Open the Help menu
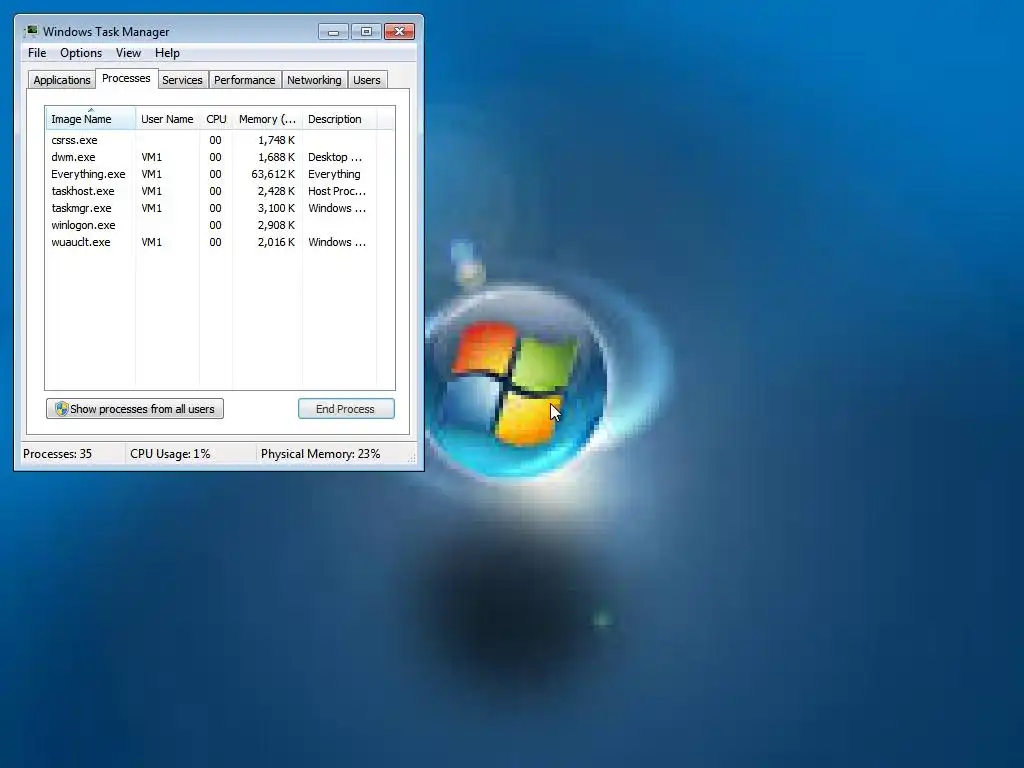The width and height of the screenshot is (1024, 768). [167, 53]
